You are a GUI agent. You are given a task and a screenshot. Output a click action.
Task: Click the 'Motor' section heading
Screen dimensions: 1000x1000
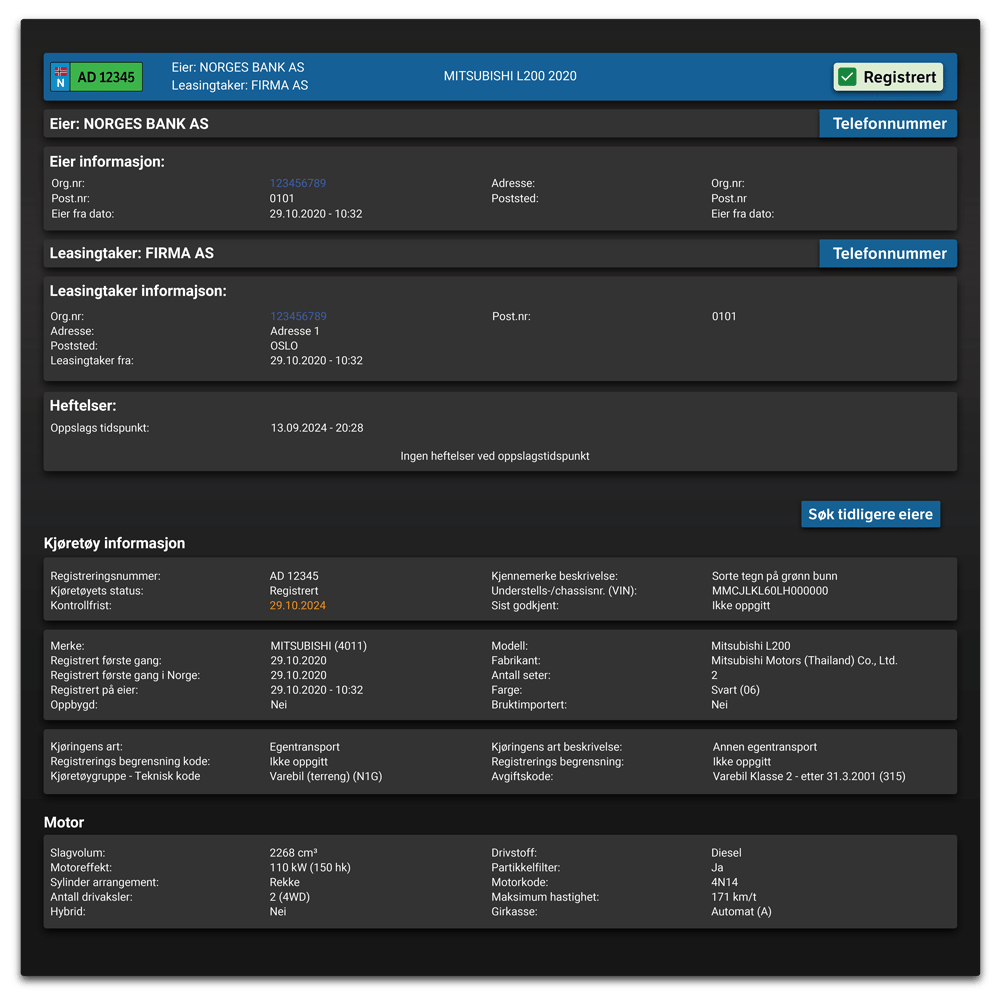click(x=64, y=823)
